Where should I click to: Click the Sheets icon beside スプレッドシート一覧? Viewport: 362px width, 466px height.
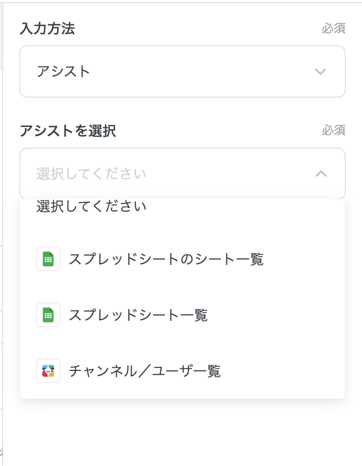48,315
